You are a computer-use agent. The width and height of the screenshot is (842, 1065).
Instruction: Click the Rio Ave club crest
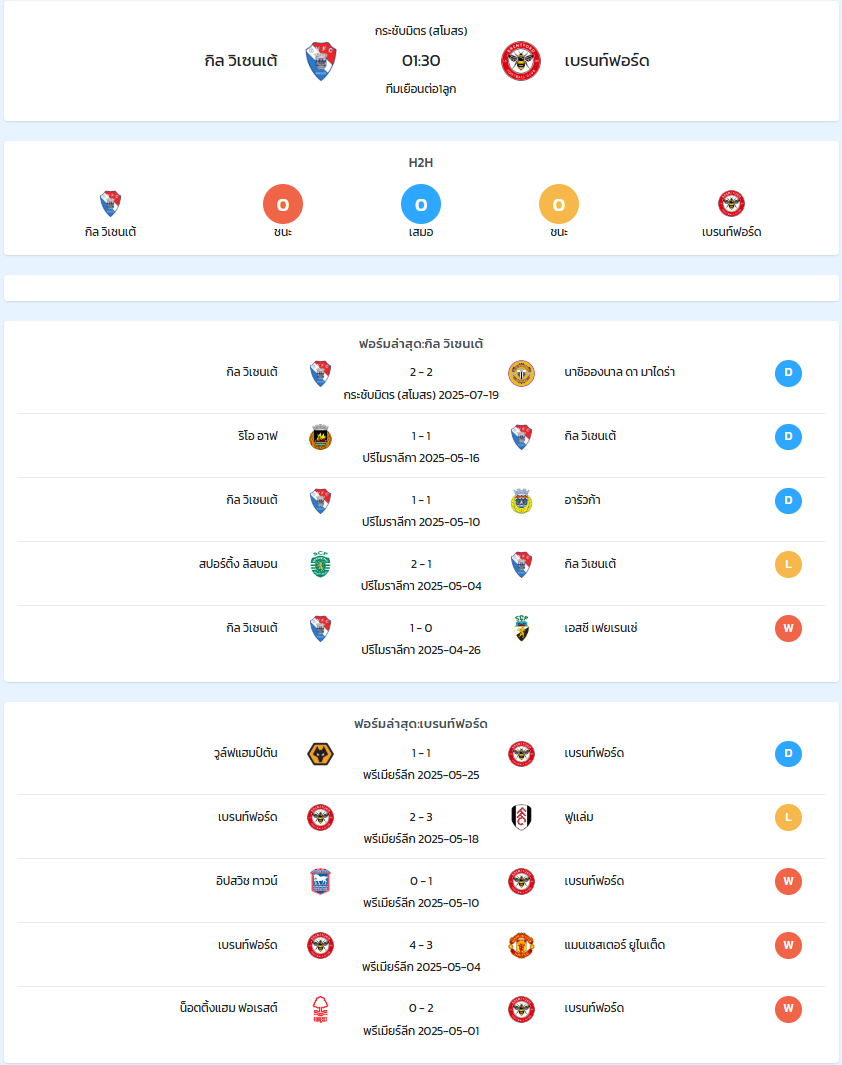(321, 437)
